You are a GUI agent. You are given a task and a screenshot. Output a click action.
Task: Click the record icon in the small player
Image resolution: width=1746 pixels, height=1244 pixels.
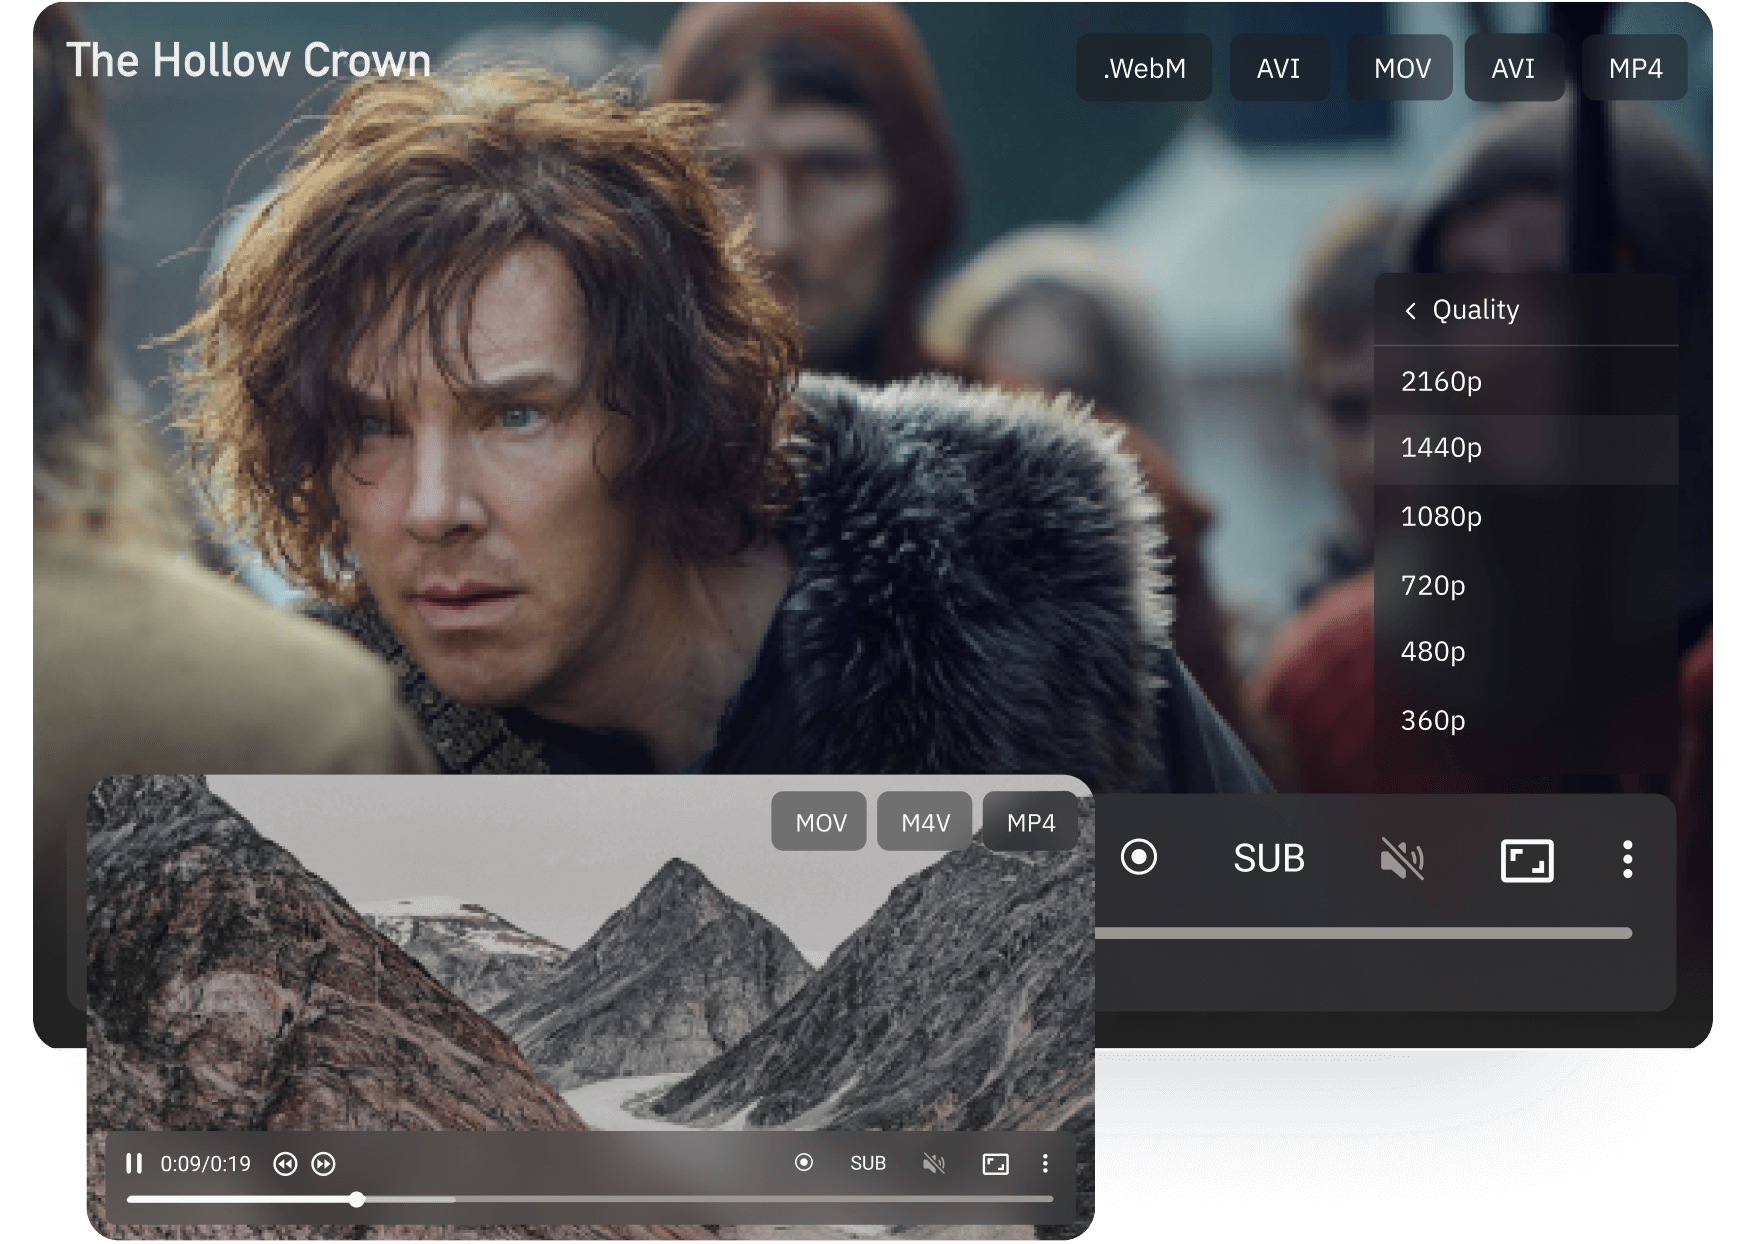(804, 1162)
